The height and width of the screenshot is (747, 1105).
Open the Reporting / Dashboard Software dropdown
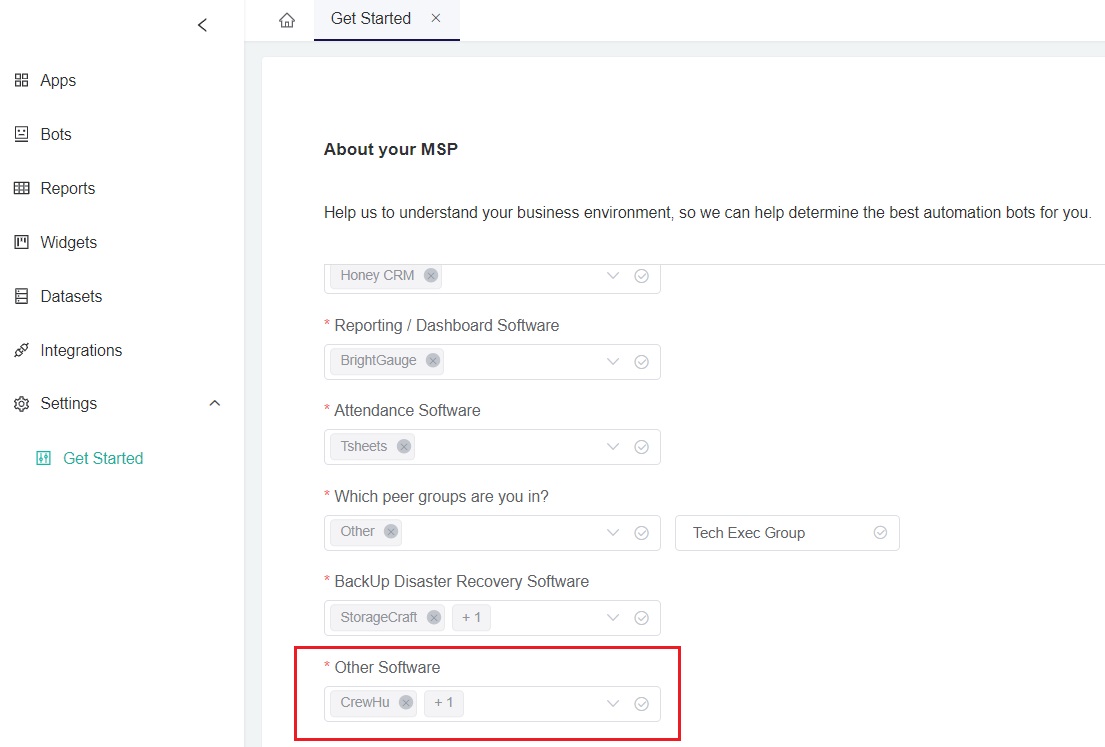coord(613,361)
